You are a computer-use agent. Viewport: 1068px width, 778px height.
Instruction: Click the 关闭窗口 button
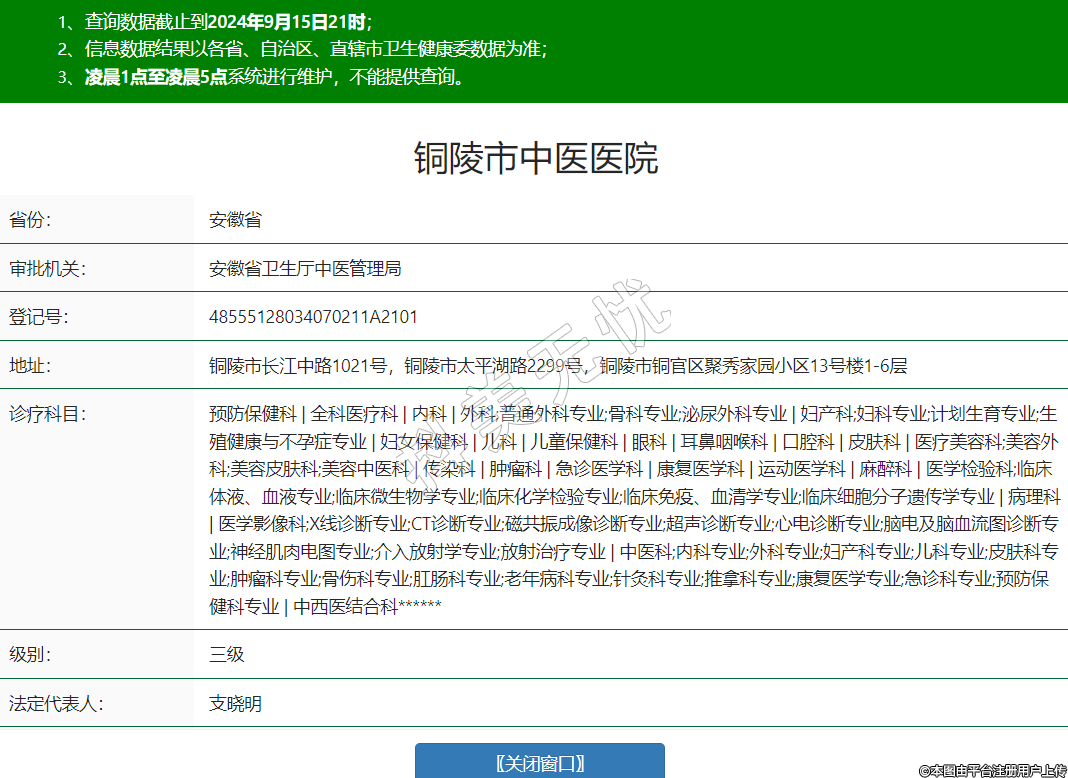[x=539, y=763]
